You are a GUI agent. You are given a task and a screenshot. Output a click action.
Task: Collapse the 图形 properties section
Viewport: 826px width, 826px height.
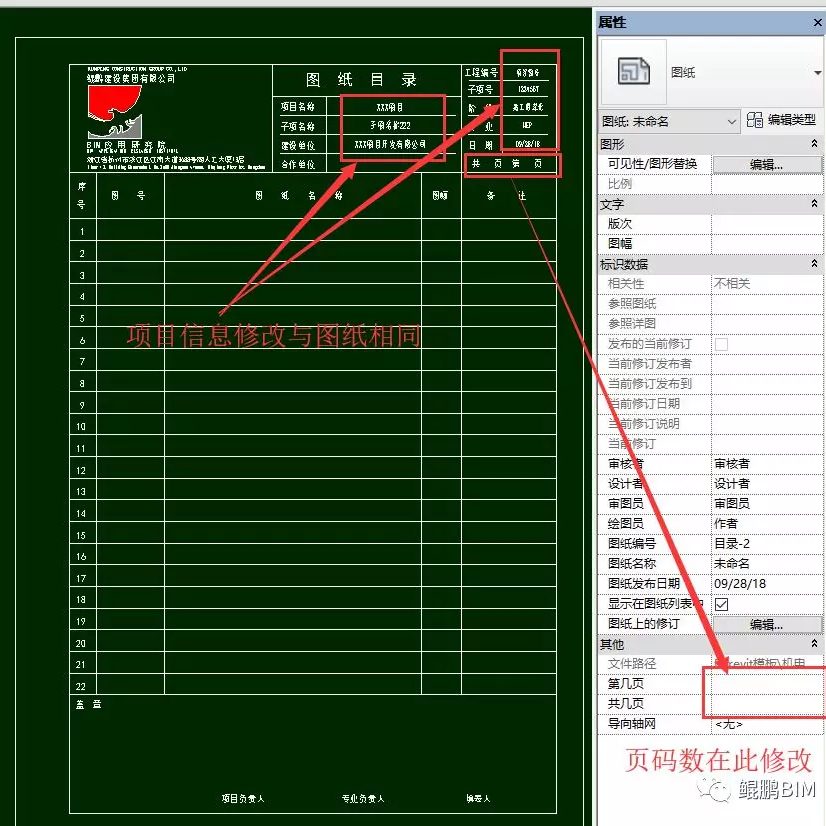click(x=815, y=144)
